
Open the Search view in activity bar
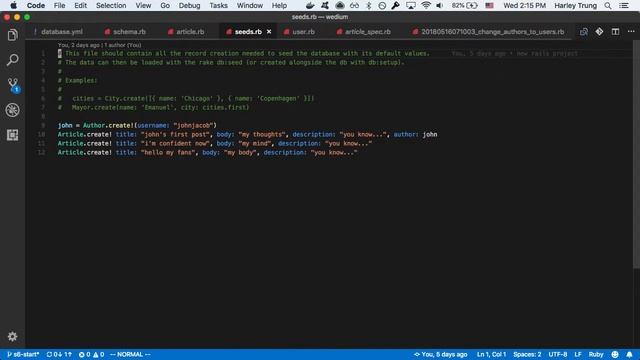coord(13,60)
